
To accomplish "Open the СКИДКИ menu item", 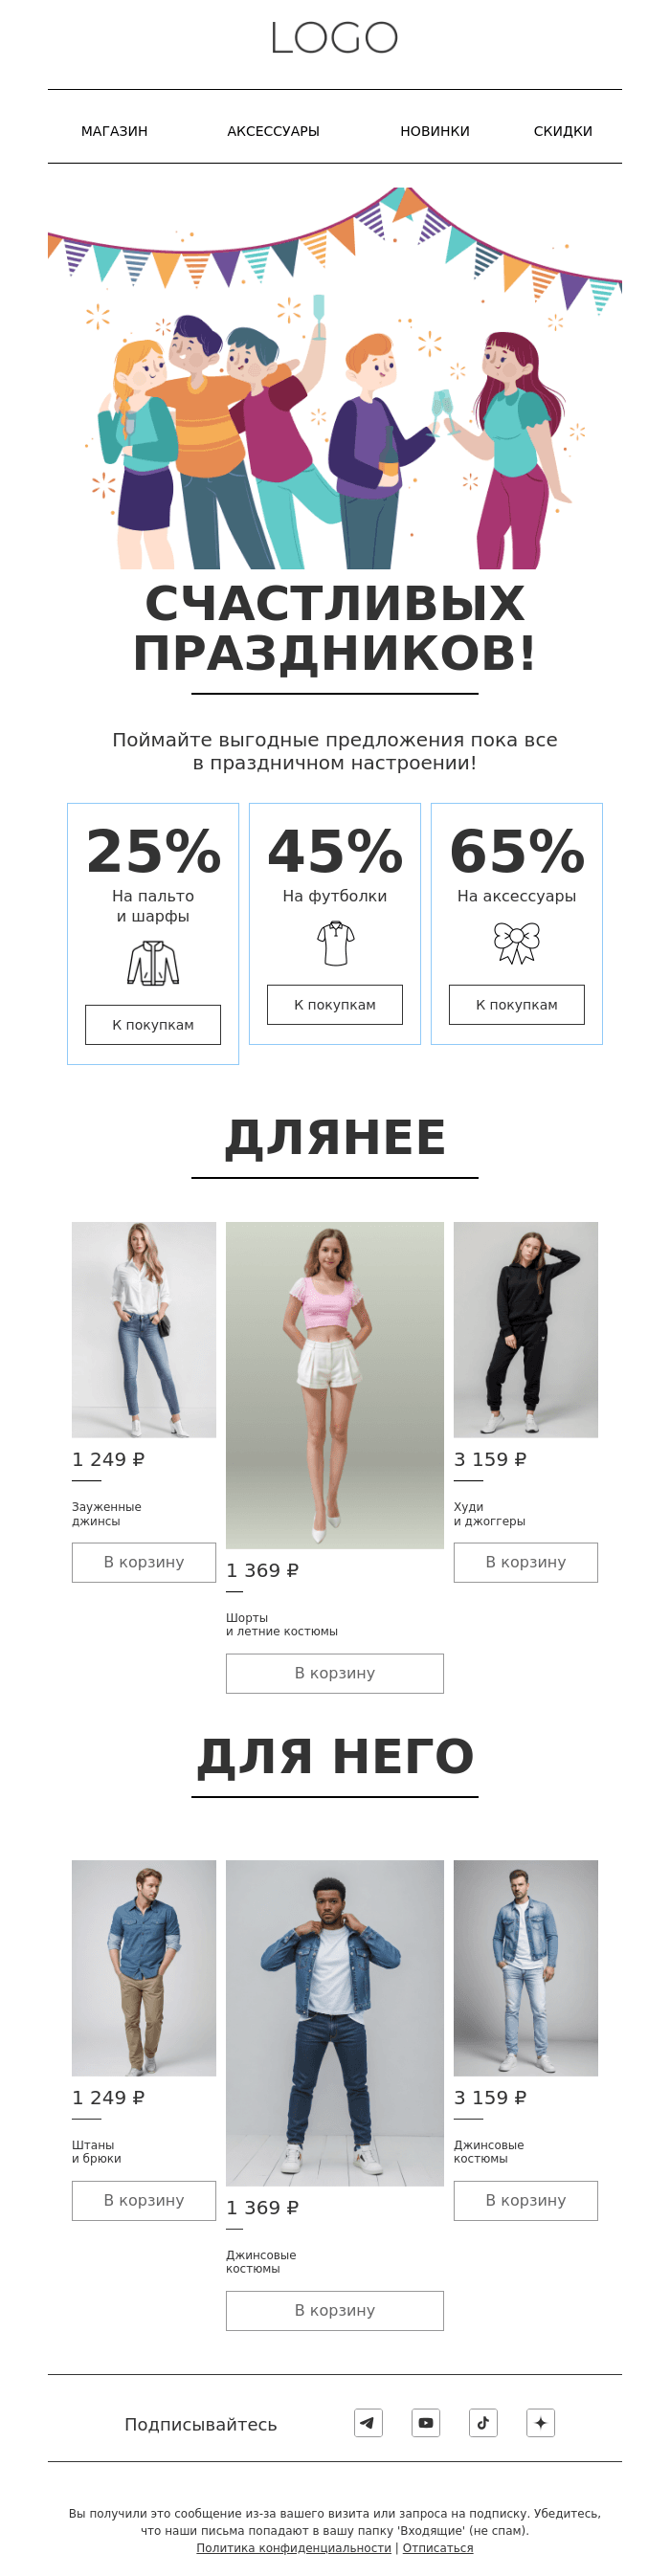I will (x=563, y=131).
